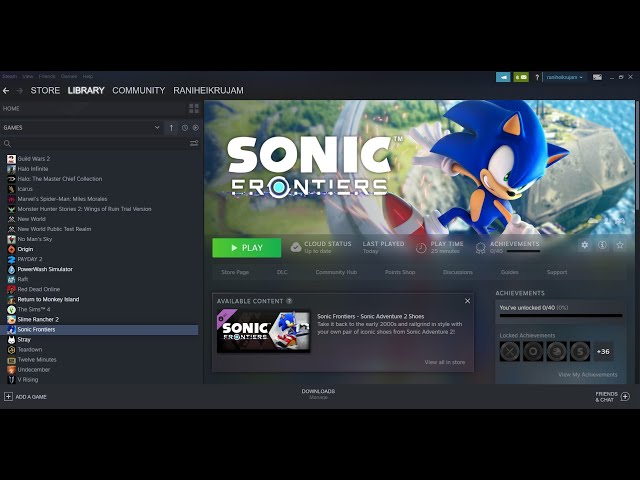Click the achievements unlocked progress bar

561,316
